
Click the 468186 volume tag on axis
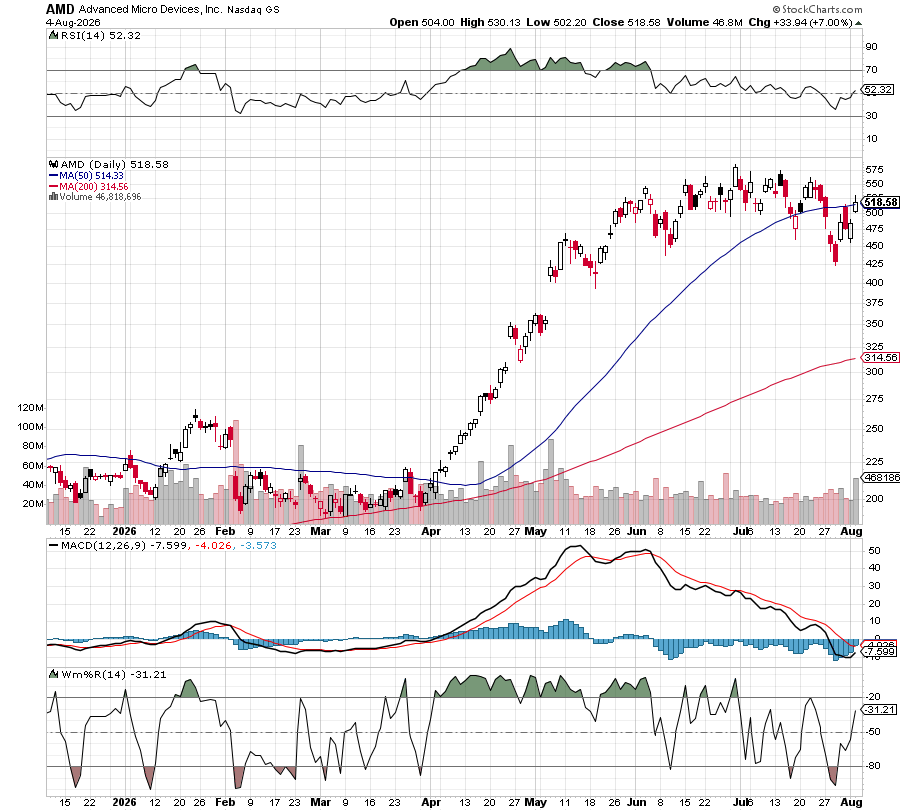pos(882,477)
